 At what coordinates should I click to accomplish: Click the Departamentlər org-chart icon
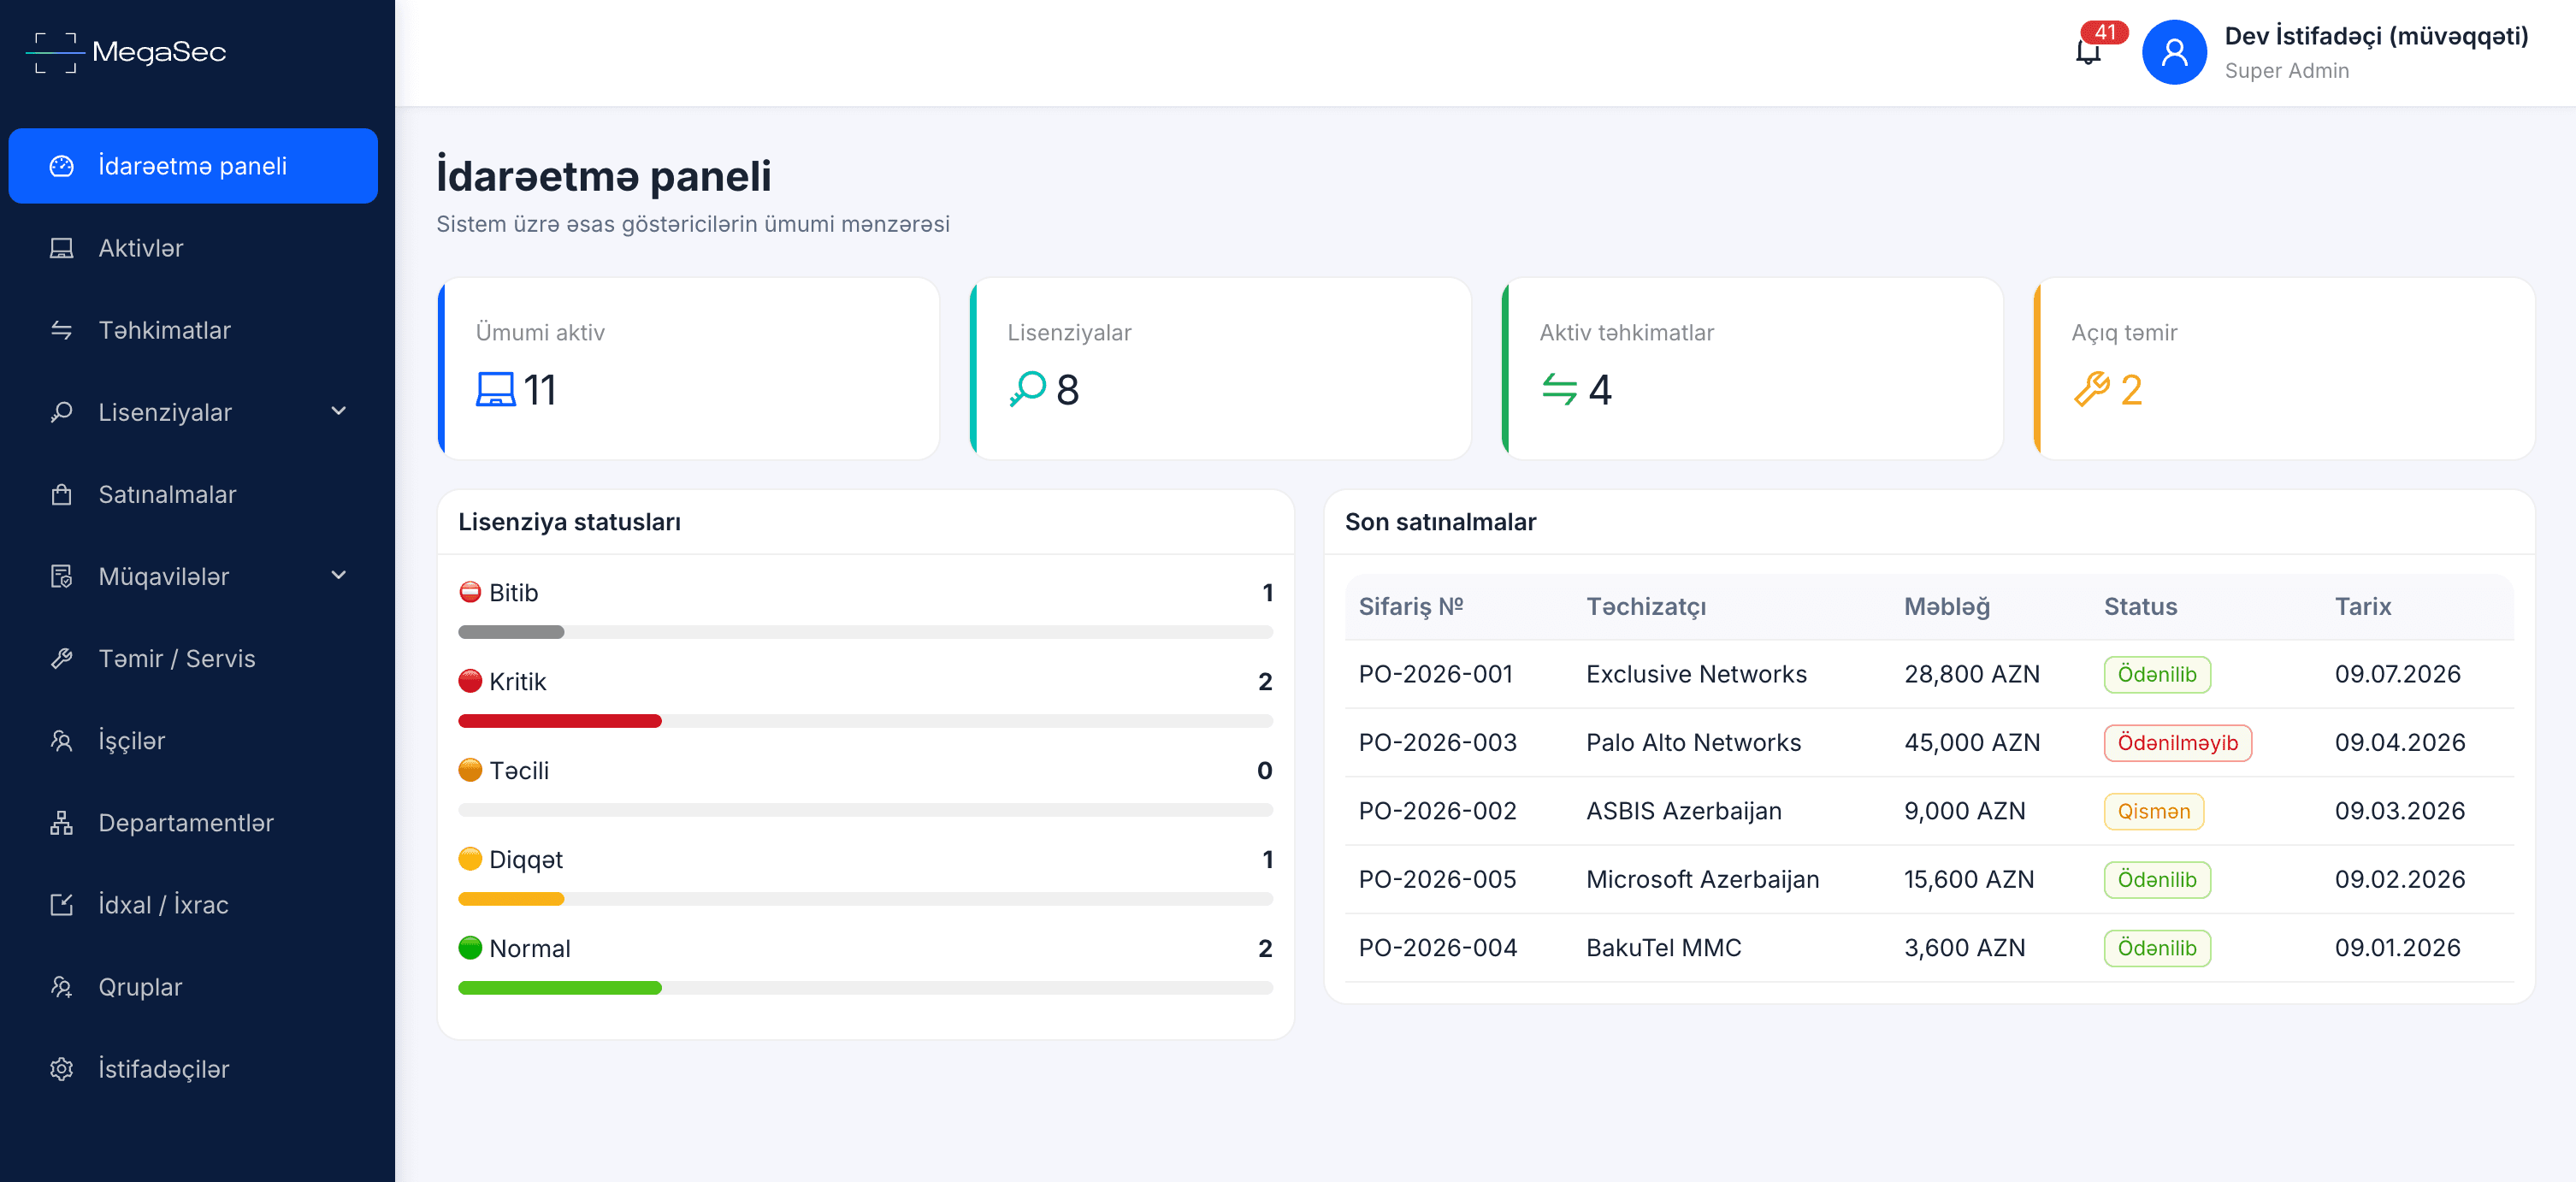coord(62,822)
